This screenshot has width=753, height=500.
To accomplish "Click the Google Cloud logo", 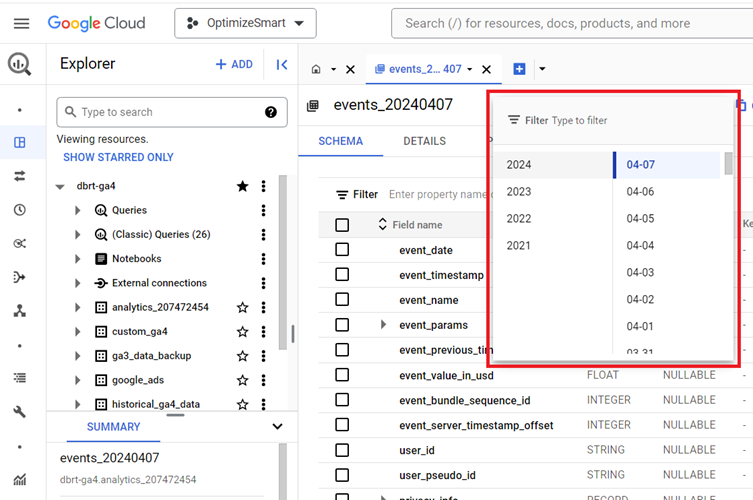I will [x=96, y=23].
